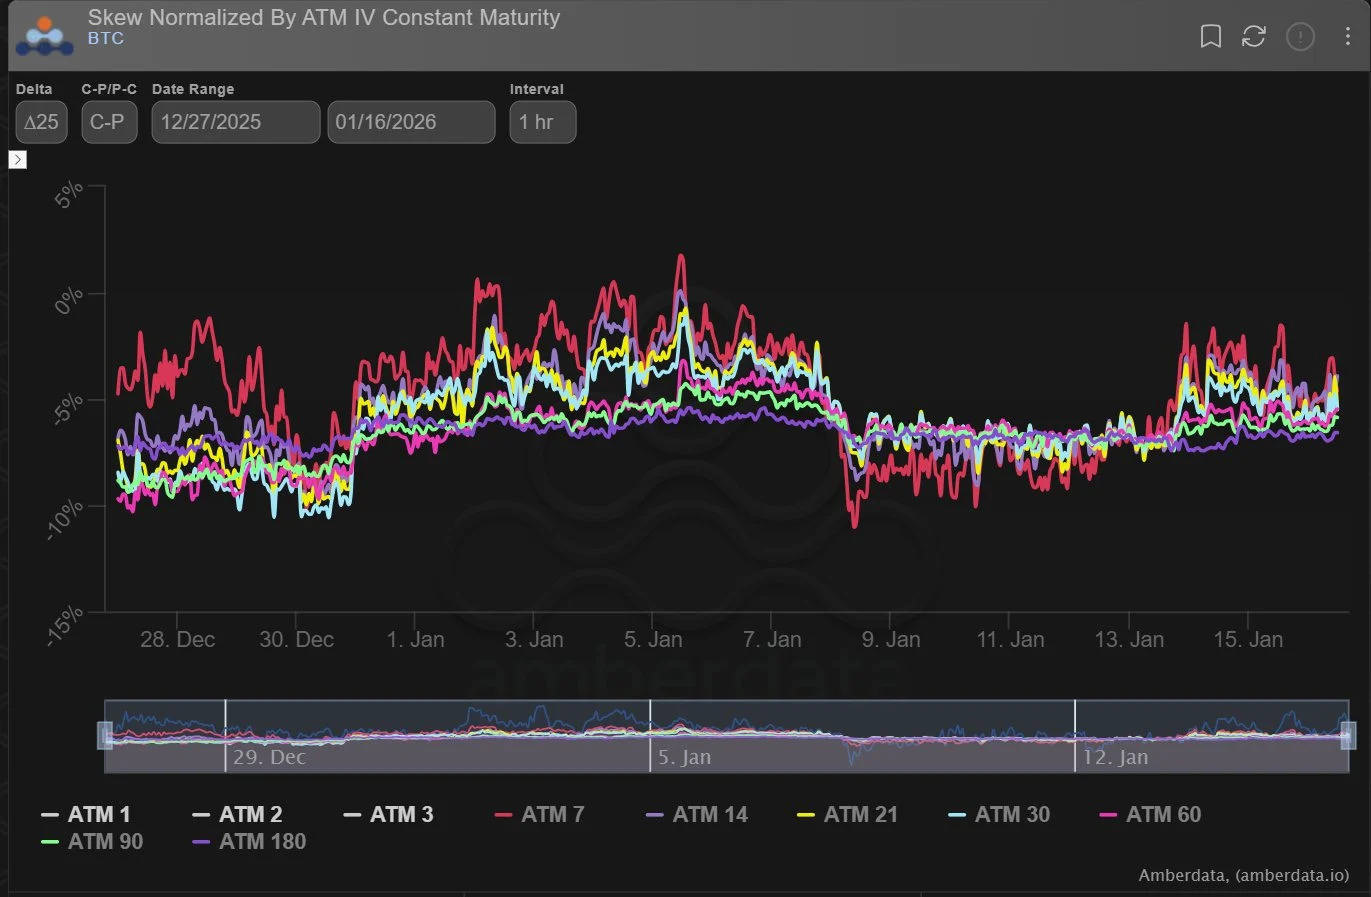Click the BTC subtitle text
The width and height of the screenshot is (1371, 897).
(x=106, y=39)
